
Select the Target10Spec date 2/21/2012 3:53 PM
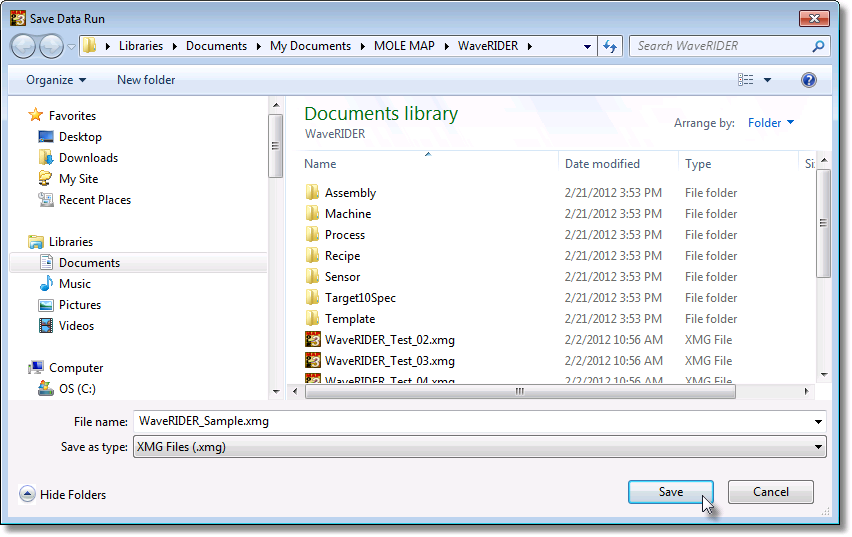[613, 298]
